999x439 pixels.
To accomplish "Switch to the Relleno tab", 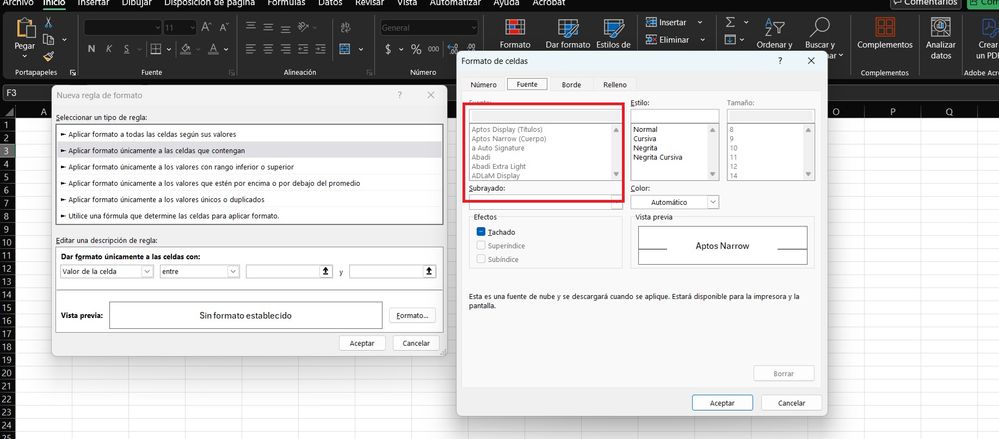I will coord(614,85).
